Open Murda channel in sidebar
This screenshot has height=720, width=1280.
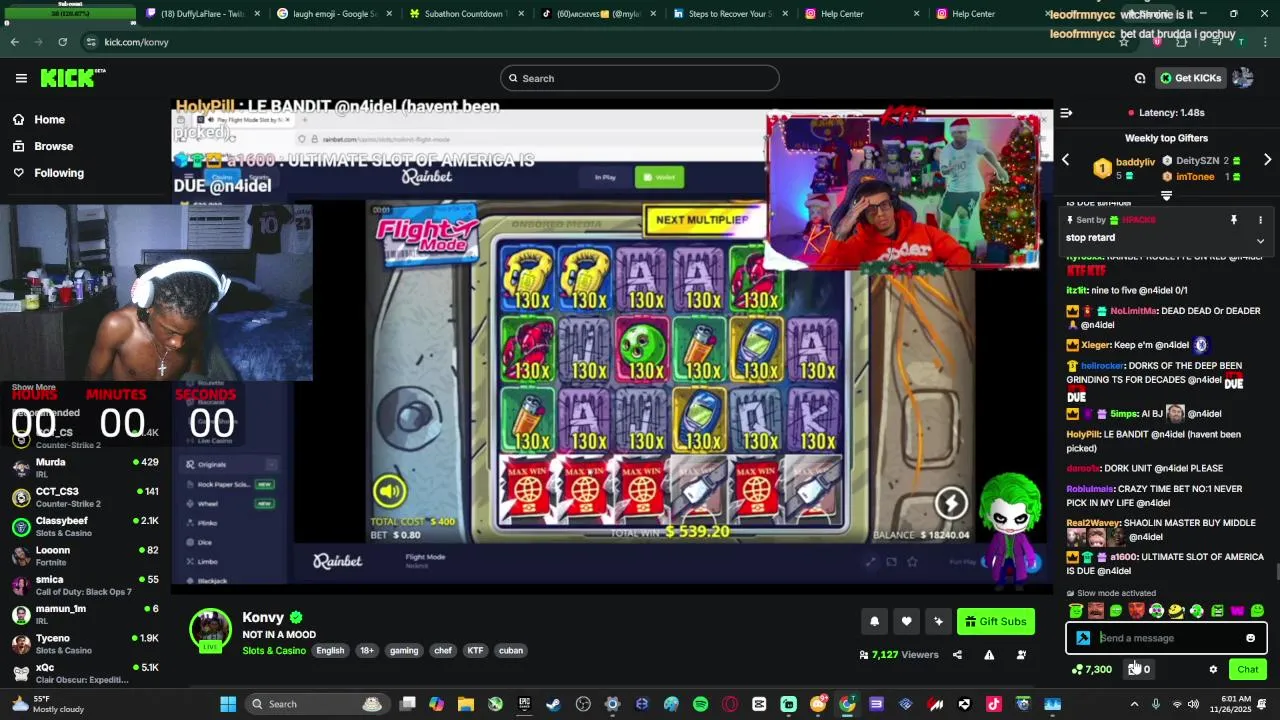pyautogui.click(x=85, y=468)
